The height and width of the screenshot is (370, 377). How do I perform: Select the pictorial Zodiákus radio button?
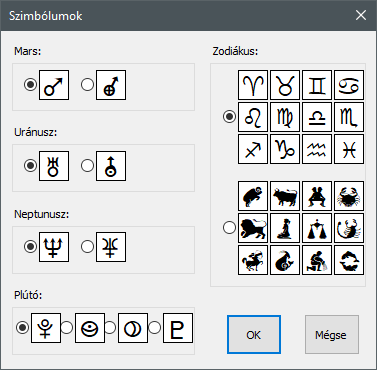[x=229, y=228]
